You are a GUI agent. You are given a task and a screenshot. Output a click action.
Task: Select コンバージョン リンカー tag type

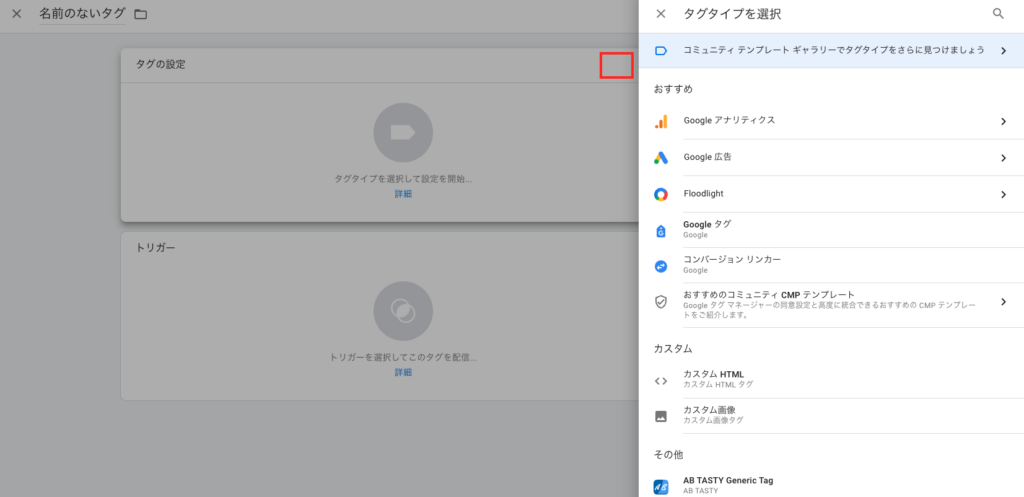pos(831,265)
